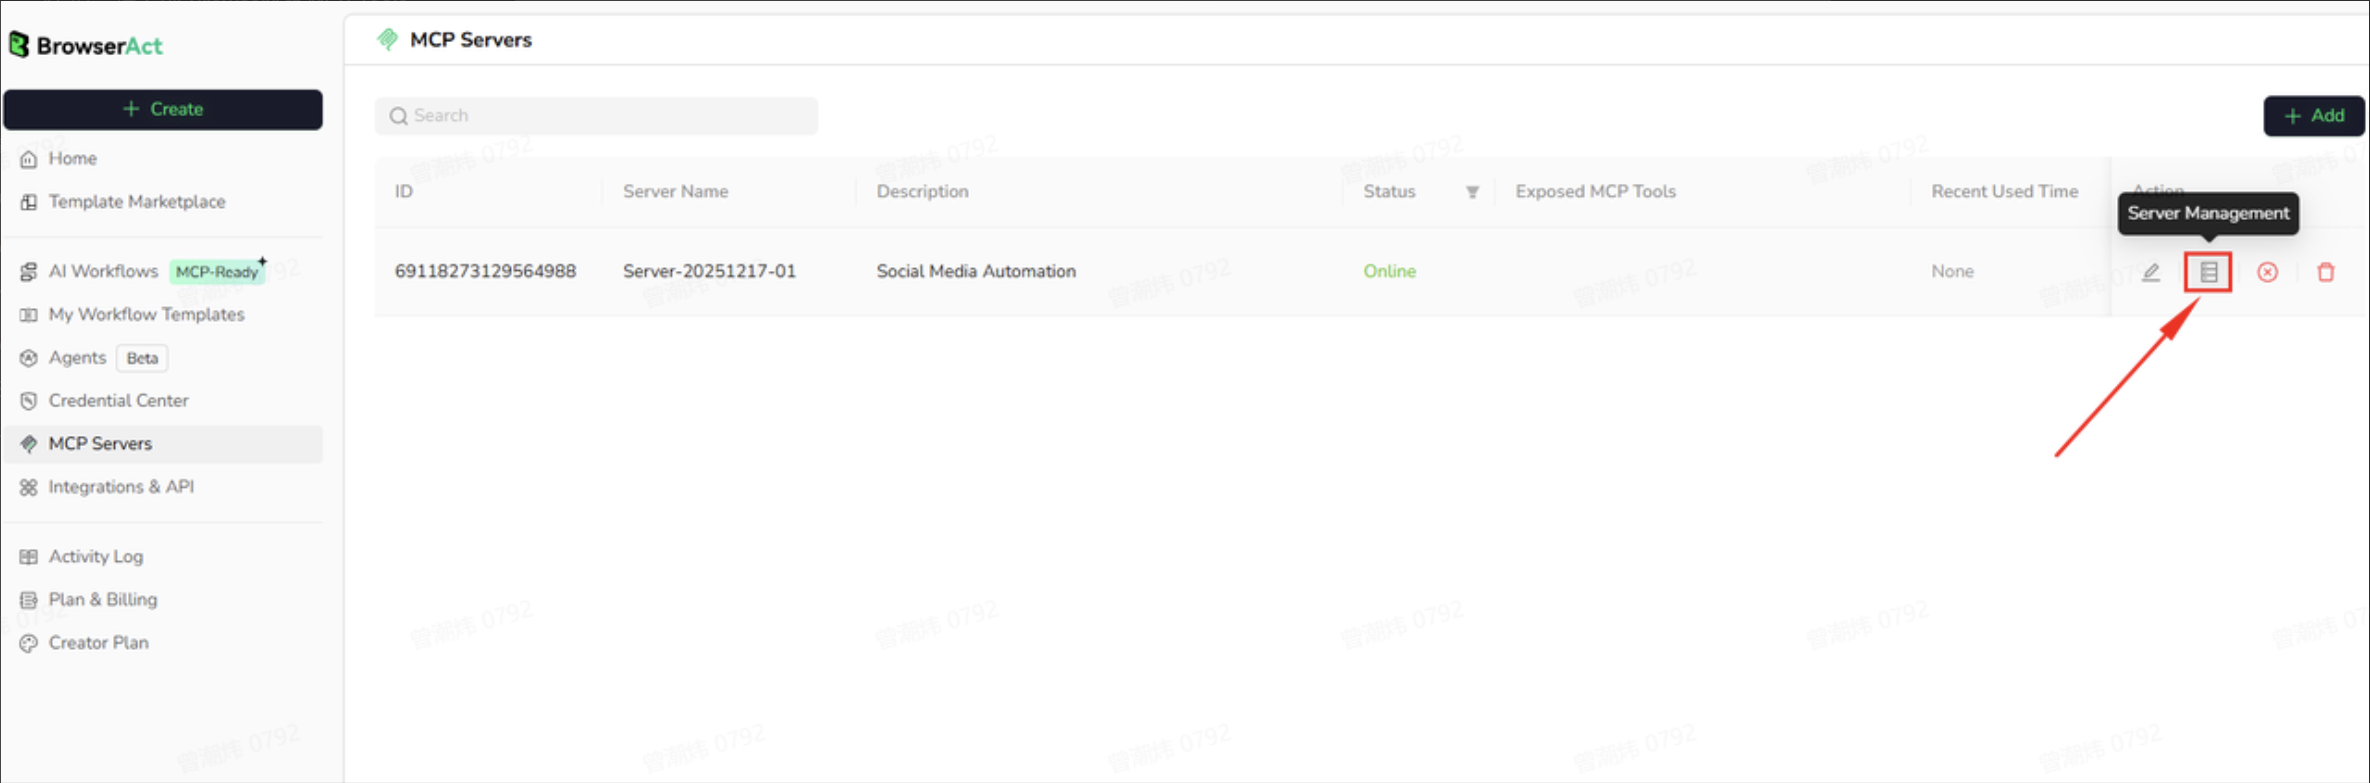Click server name Server-20251217-01
This screenshot has width=2370, height=783.
click(x=709, y=271)
